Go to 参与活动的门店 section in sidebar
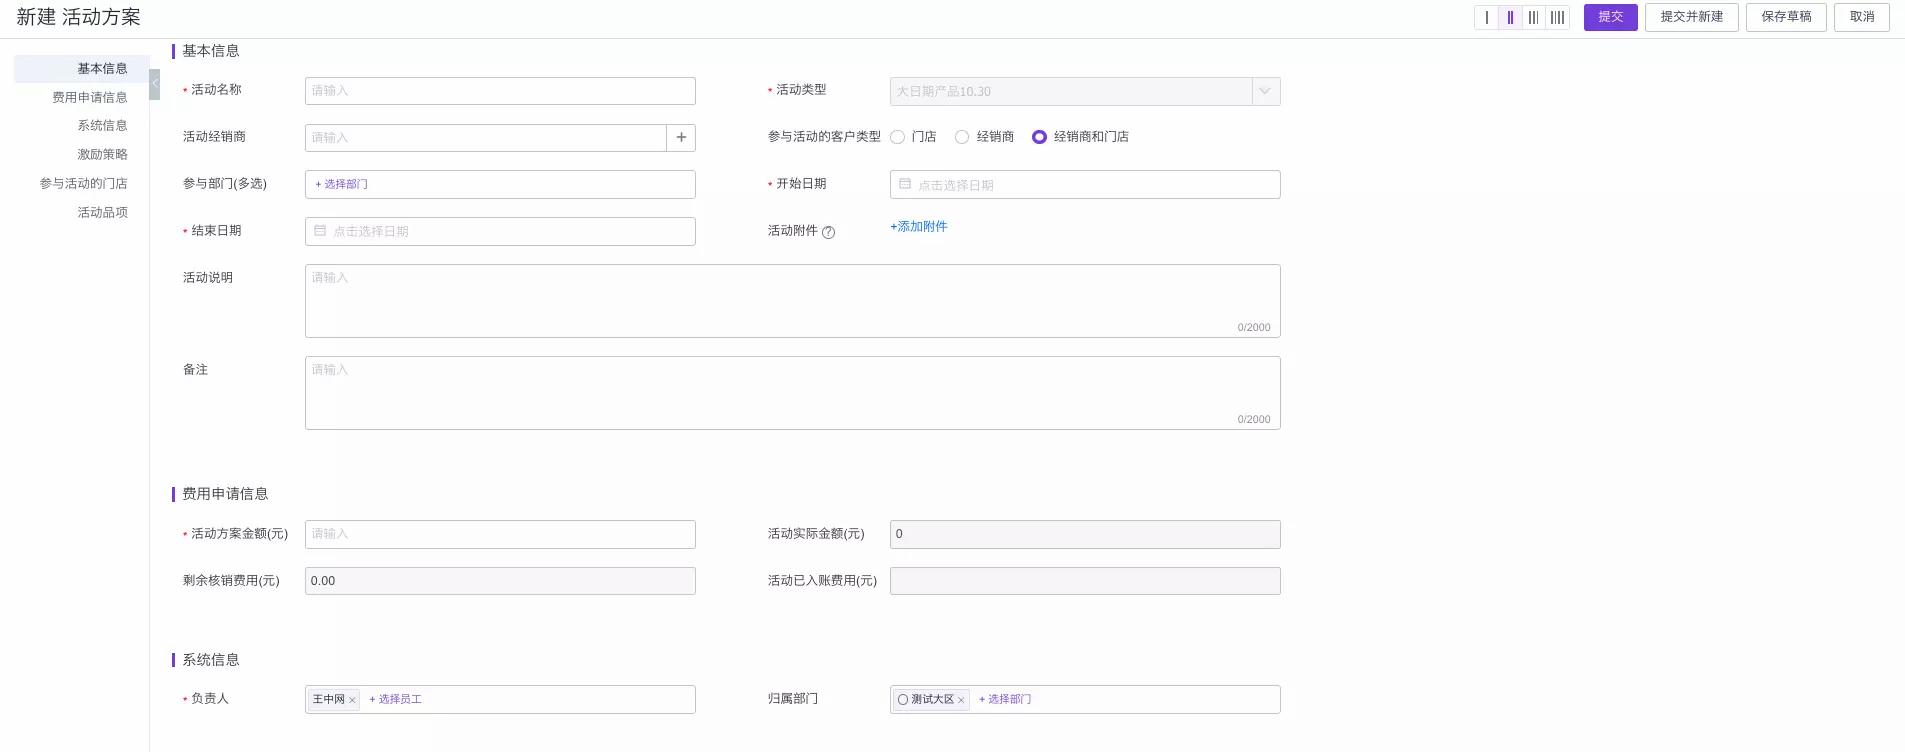 coord(84,184)
